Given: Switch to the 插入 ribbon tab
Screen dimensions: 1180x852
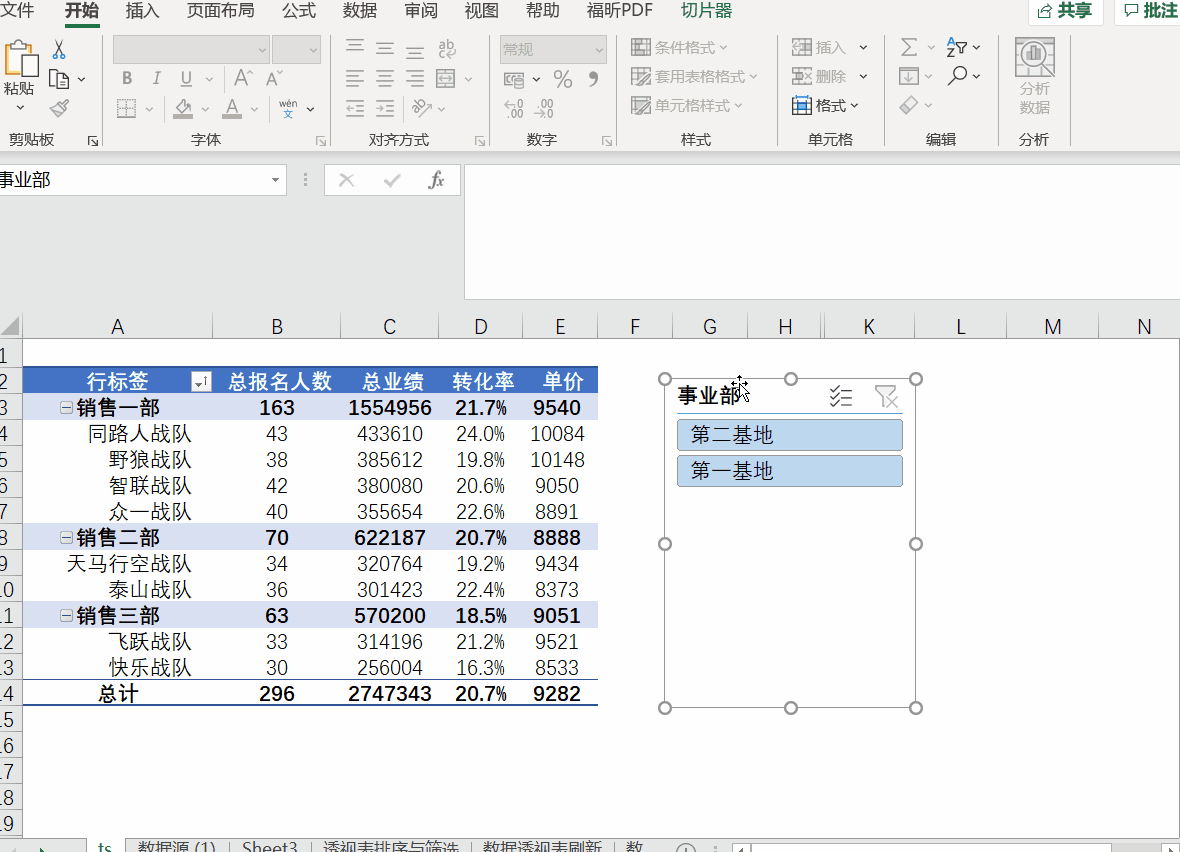Looking at the screenshot, I should tap(142, 11).
